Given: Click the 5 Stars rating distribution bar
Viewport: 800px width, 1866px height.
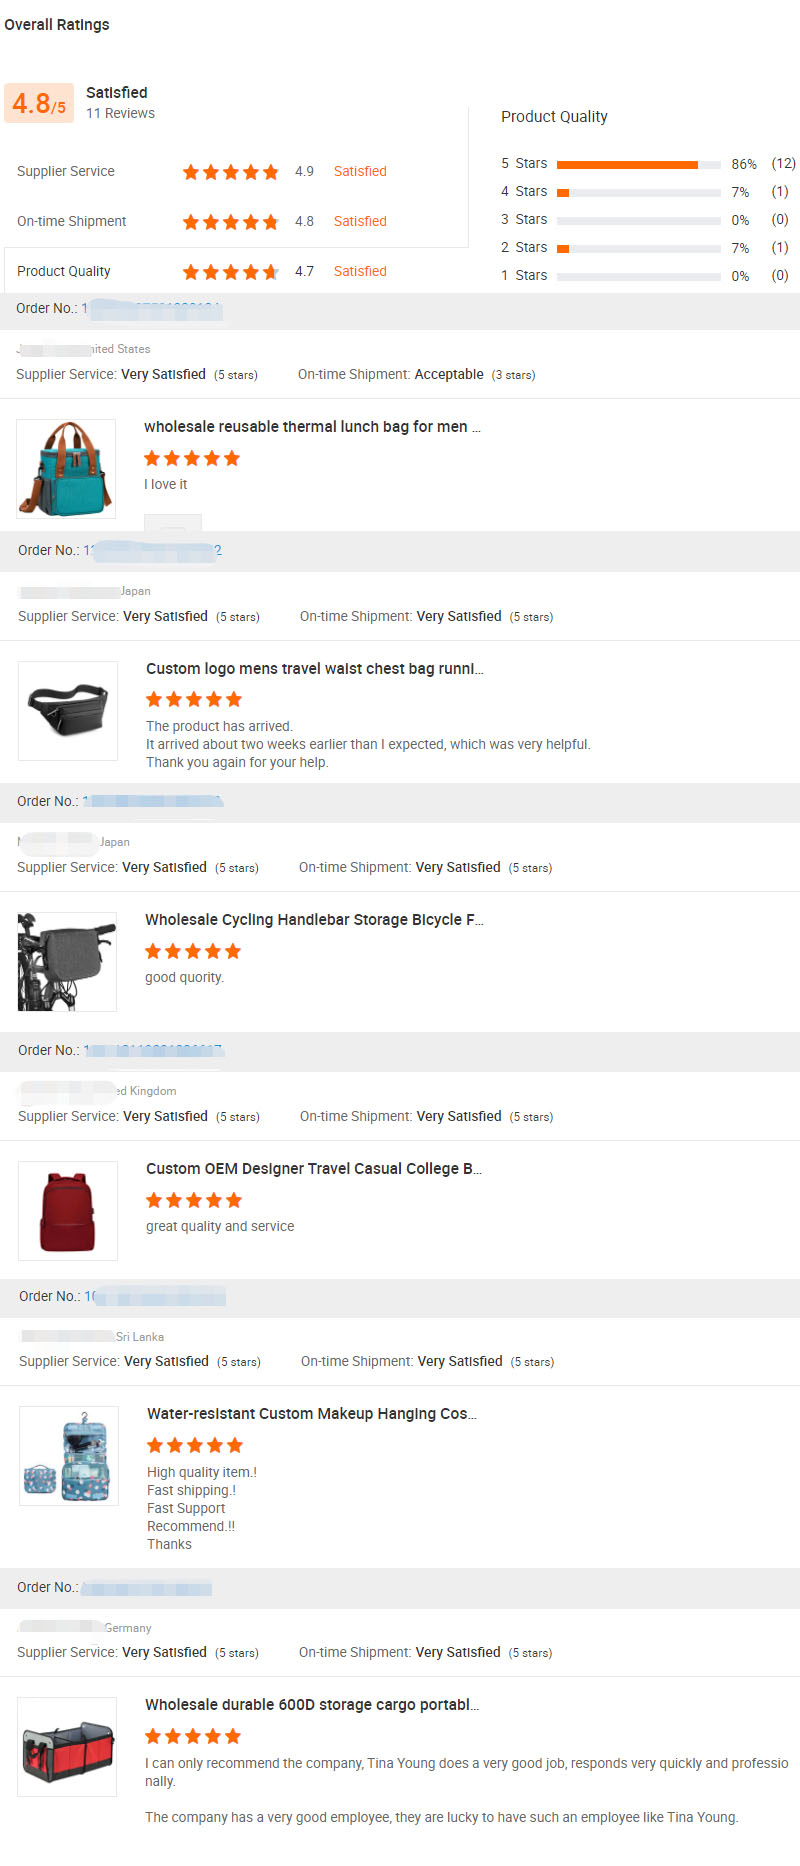Looking at the screenshot, I should (638, 165).
